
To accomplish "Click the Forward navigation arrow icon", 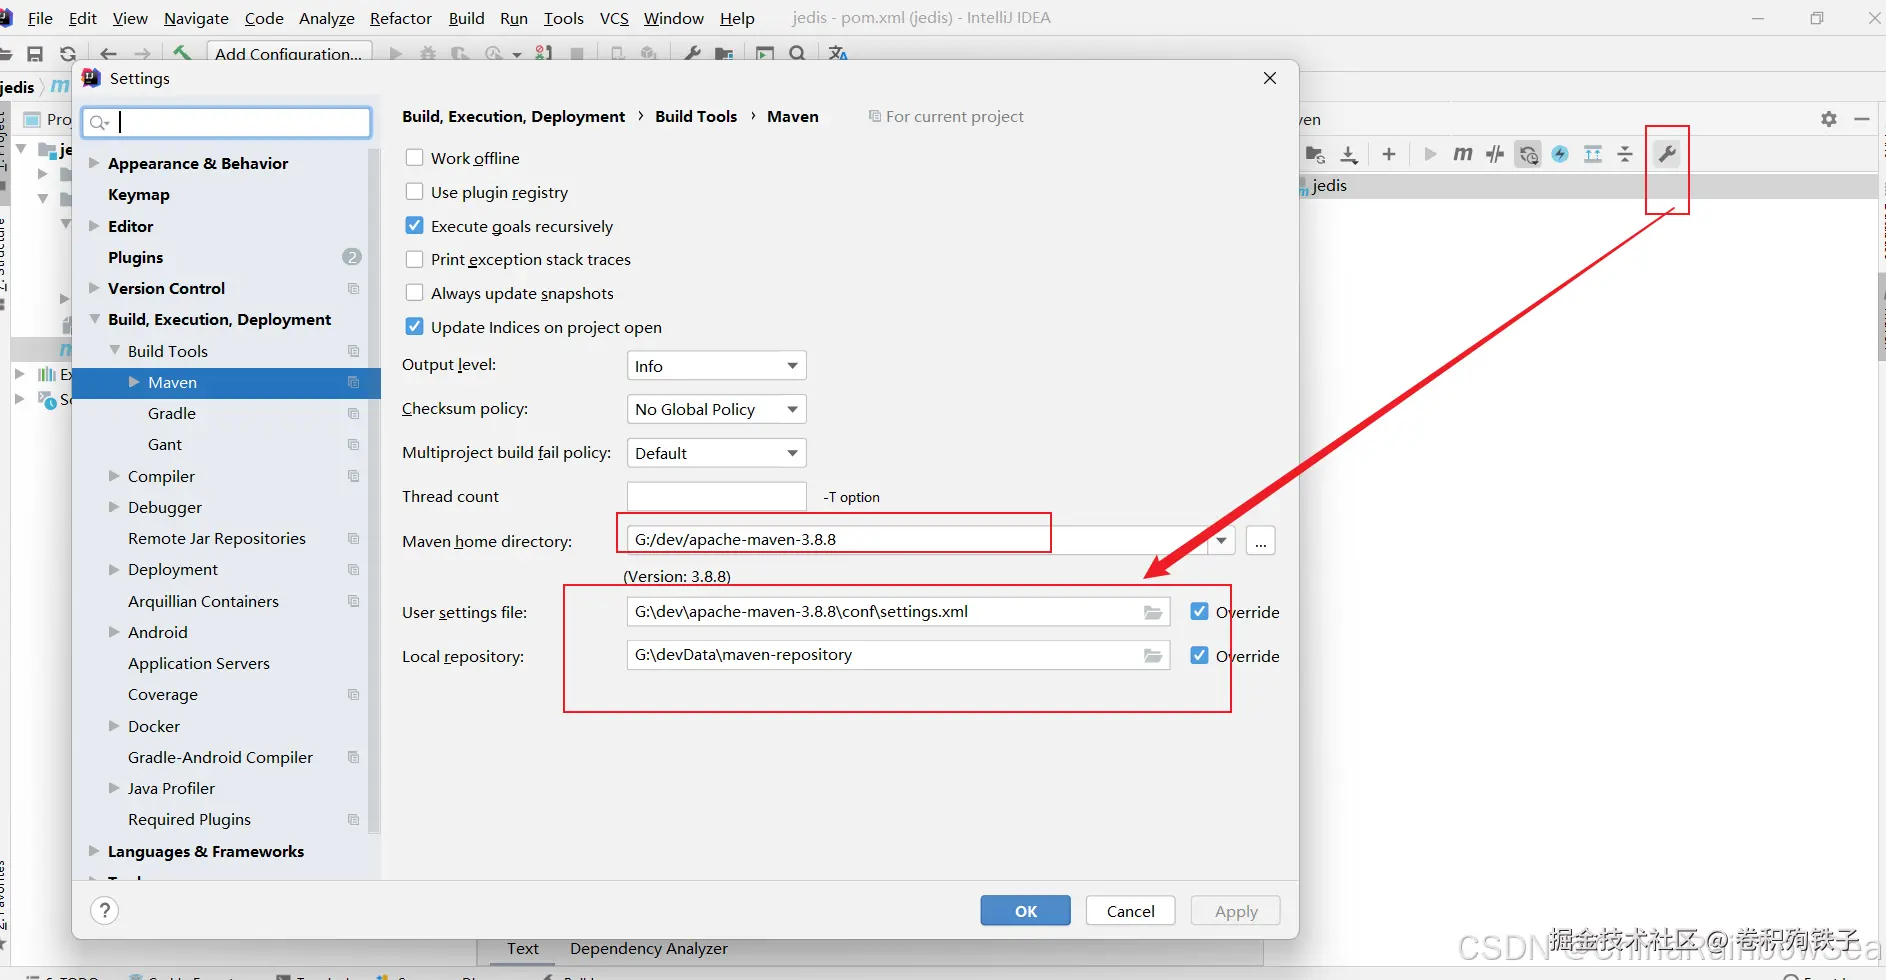I will [143, 54].
